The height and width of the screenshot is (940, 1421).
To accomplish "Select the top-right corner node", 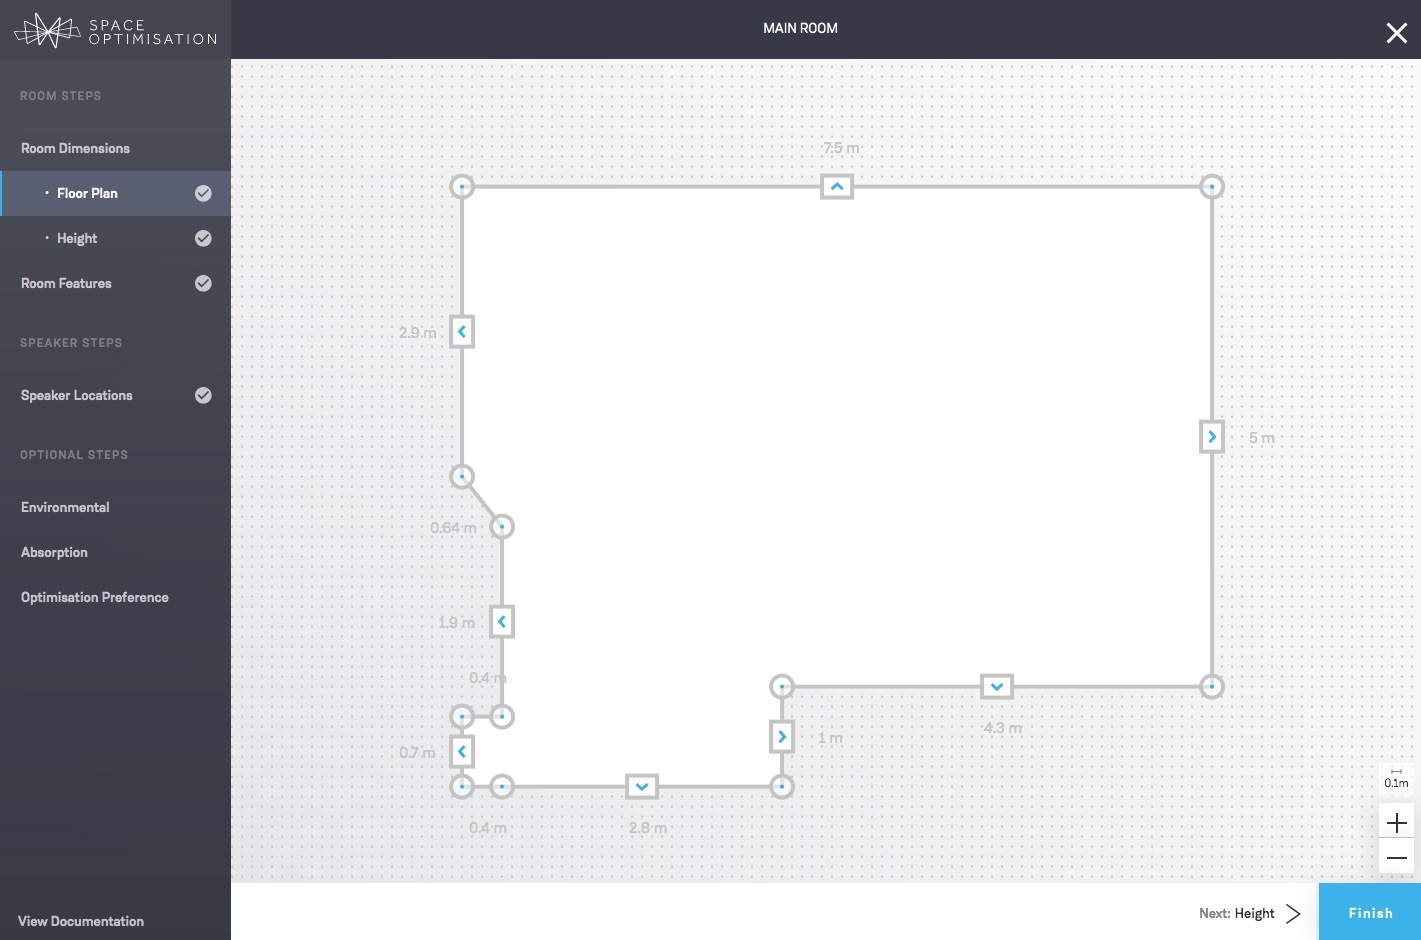I will 1211,186.
